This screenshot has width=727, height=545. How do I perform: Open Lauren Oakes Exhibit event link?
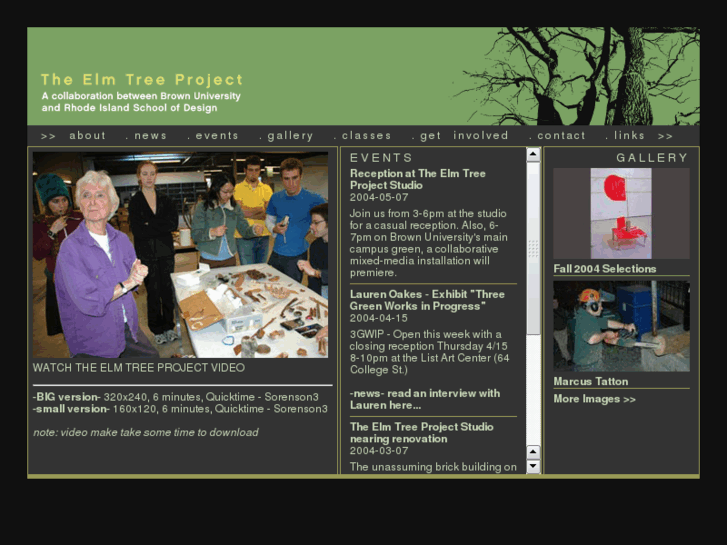pyautogui.click(x=427, y=300)
